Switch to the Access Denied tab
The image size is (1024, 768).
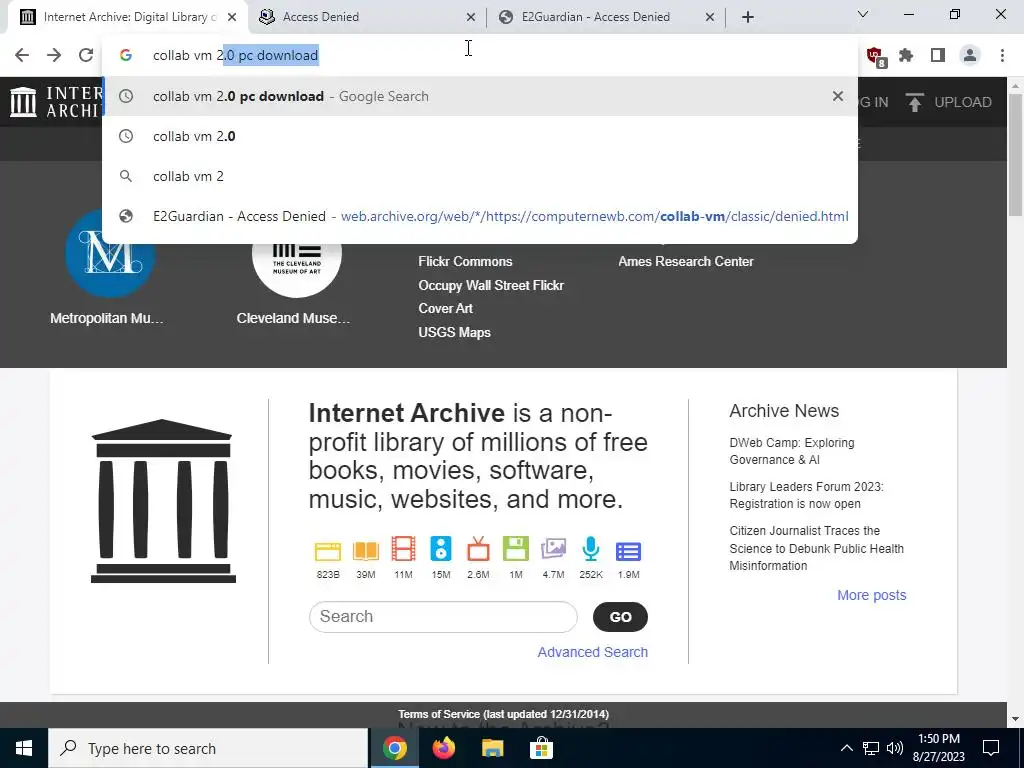[367, 17]
